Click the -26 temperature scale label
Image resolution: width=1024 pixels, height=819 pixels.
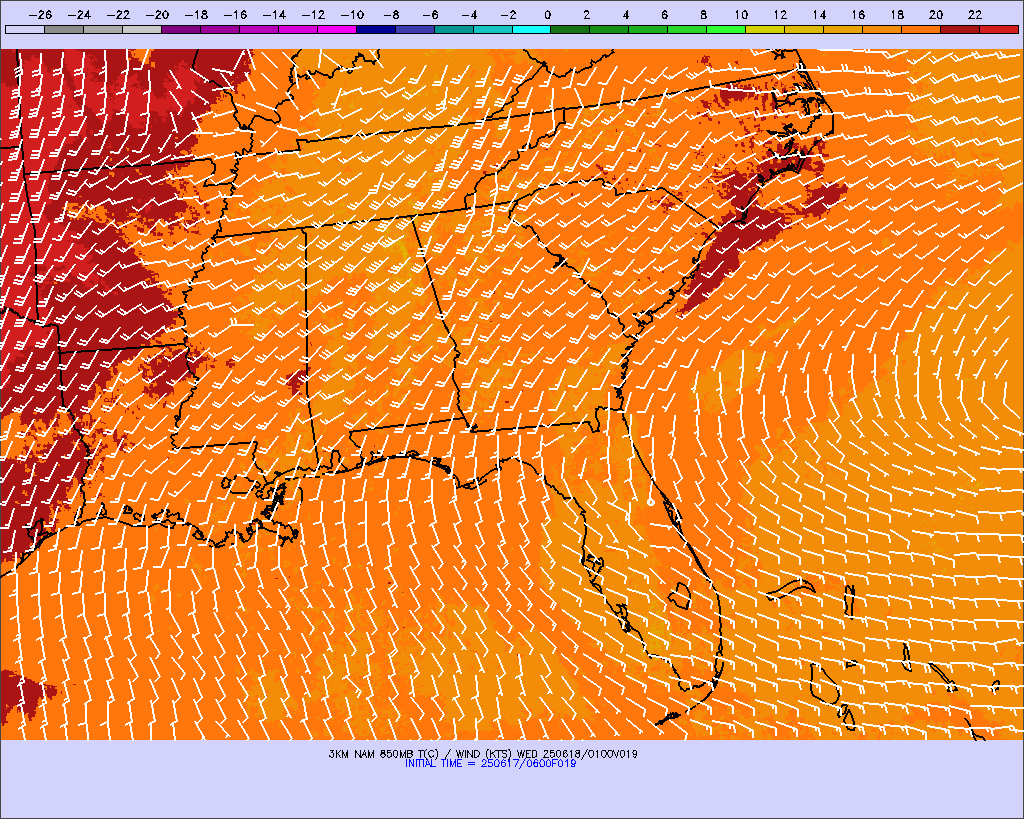tap(41, 14)
